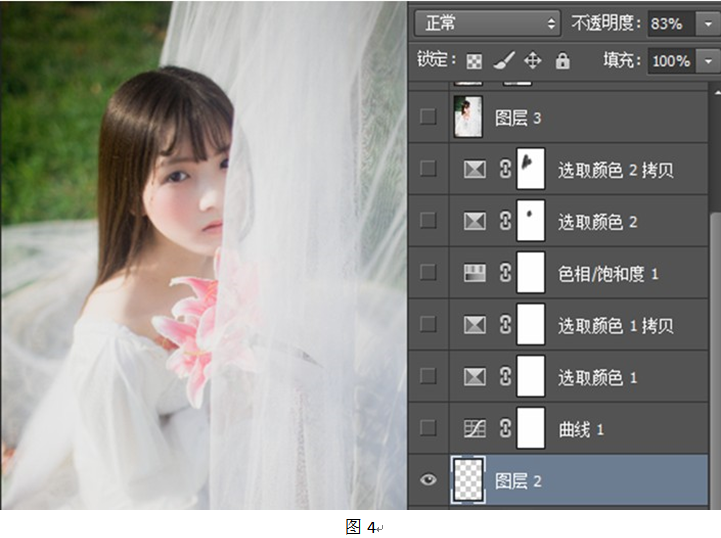721x538 pixels.
Task: Select the 选取颜色 2 拷贝 mask thumbnail
Action: tap(531, 168)
